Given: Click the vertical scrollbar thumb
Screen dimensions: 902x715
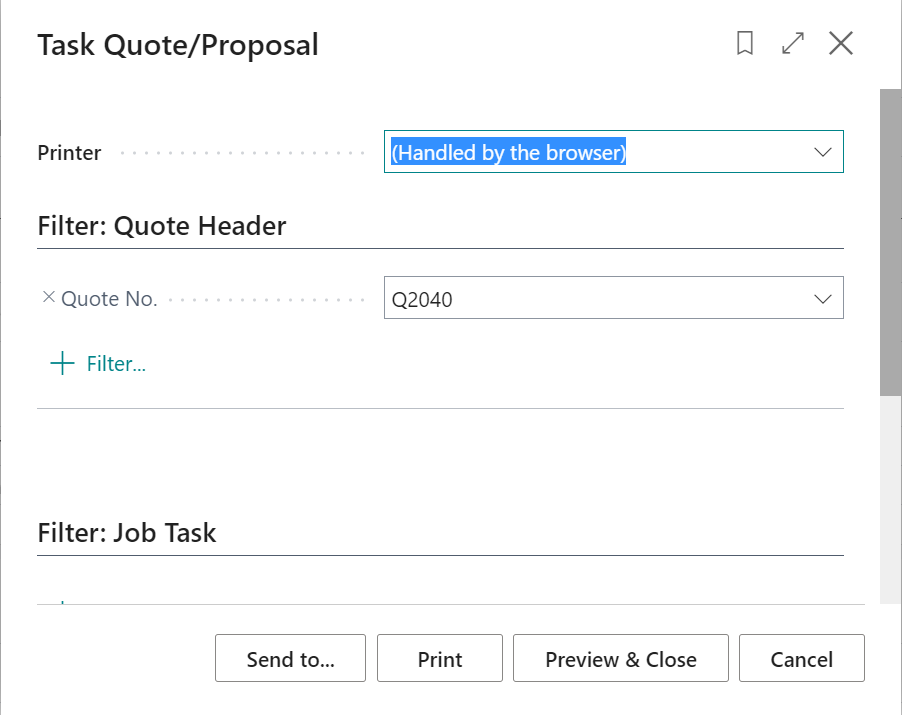Looking at the screenshot, I should click(890, 240).
